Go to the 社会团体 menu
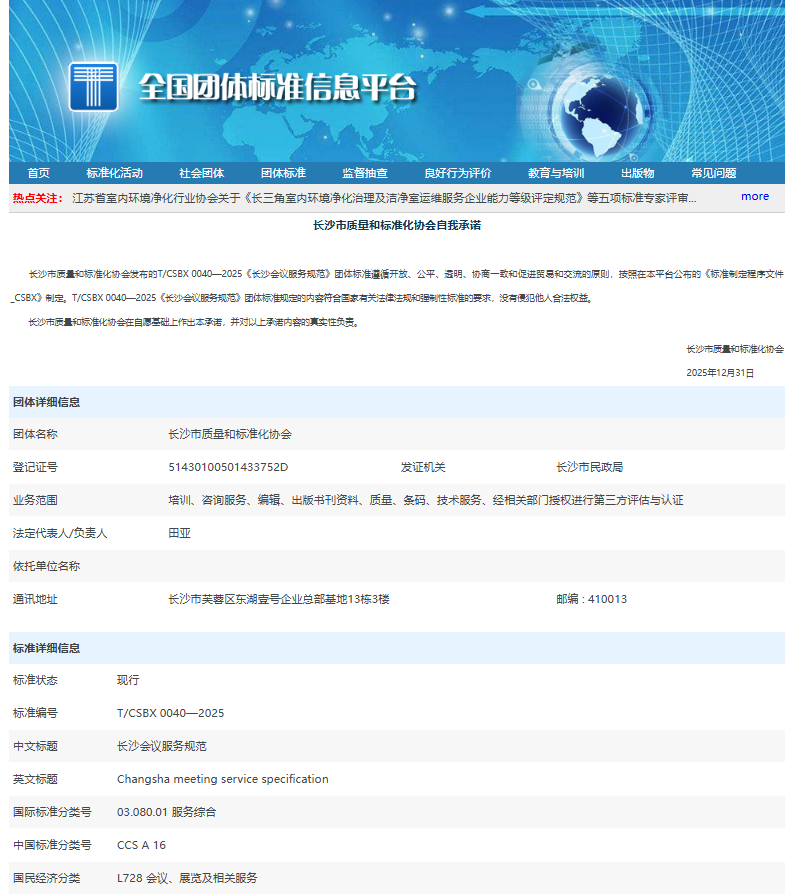The height and width of the screenshot is (895, 795). tap(201, 173)
